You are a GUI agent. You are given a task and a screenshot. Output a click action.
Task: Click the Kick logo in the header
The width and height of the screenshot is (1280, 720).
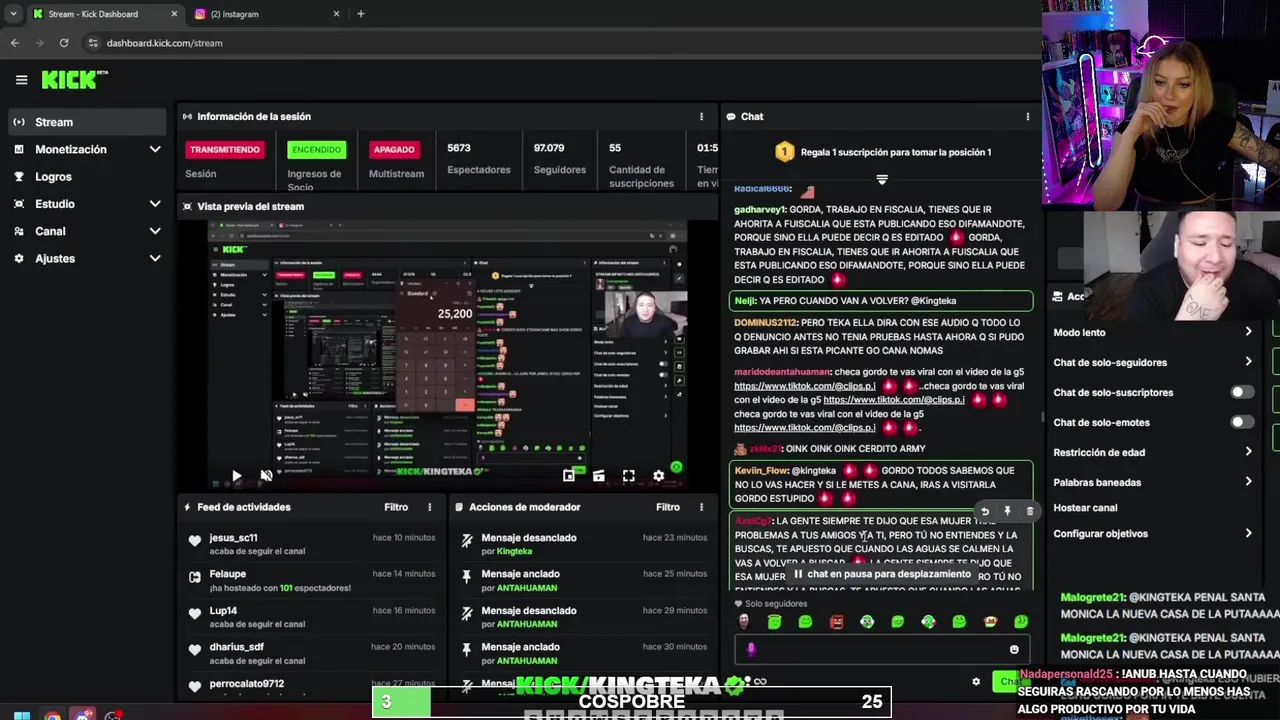point(74,80)
